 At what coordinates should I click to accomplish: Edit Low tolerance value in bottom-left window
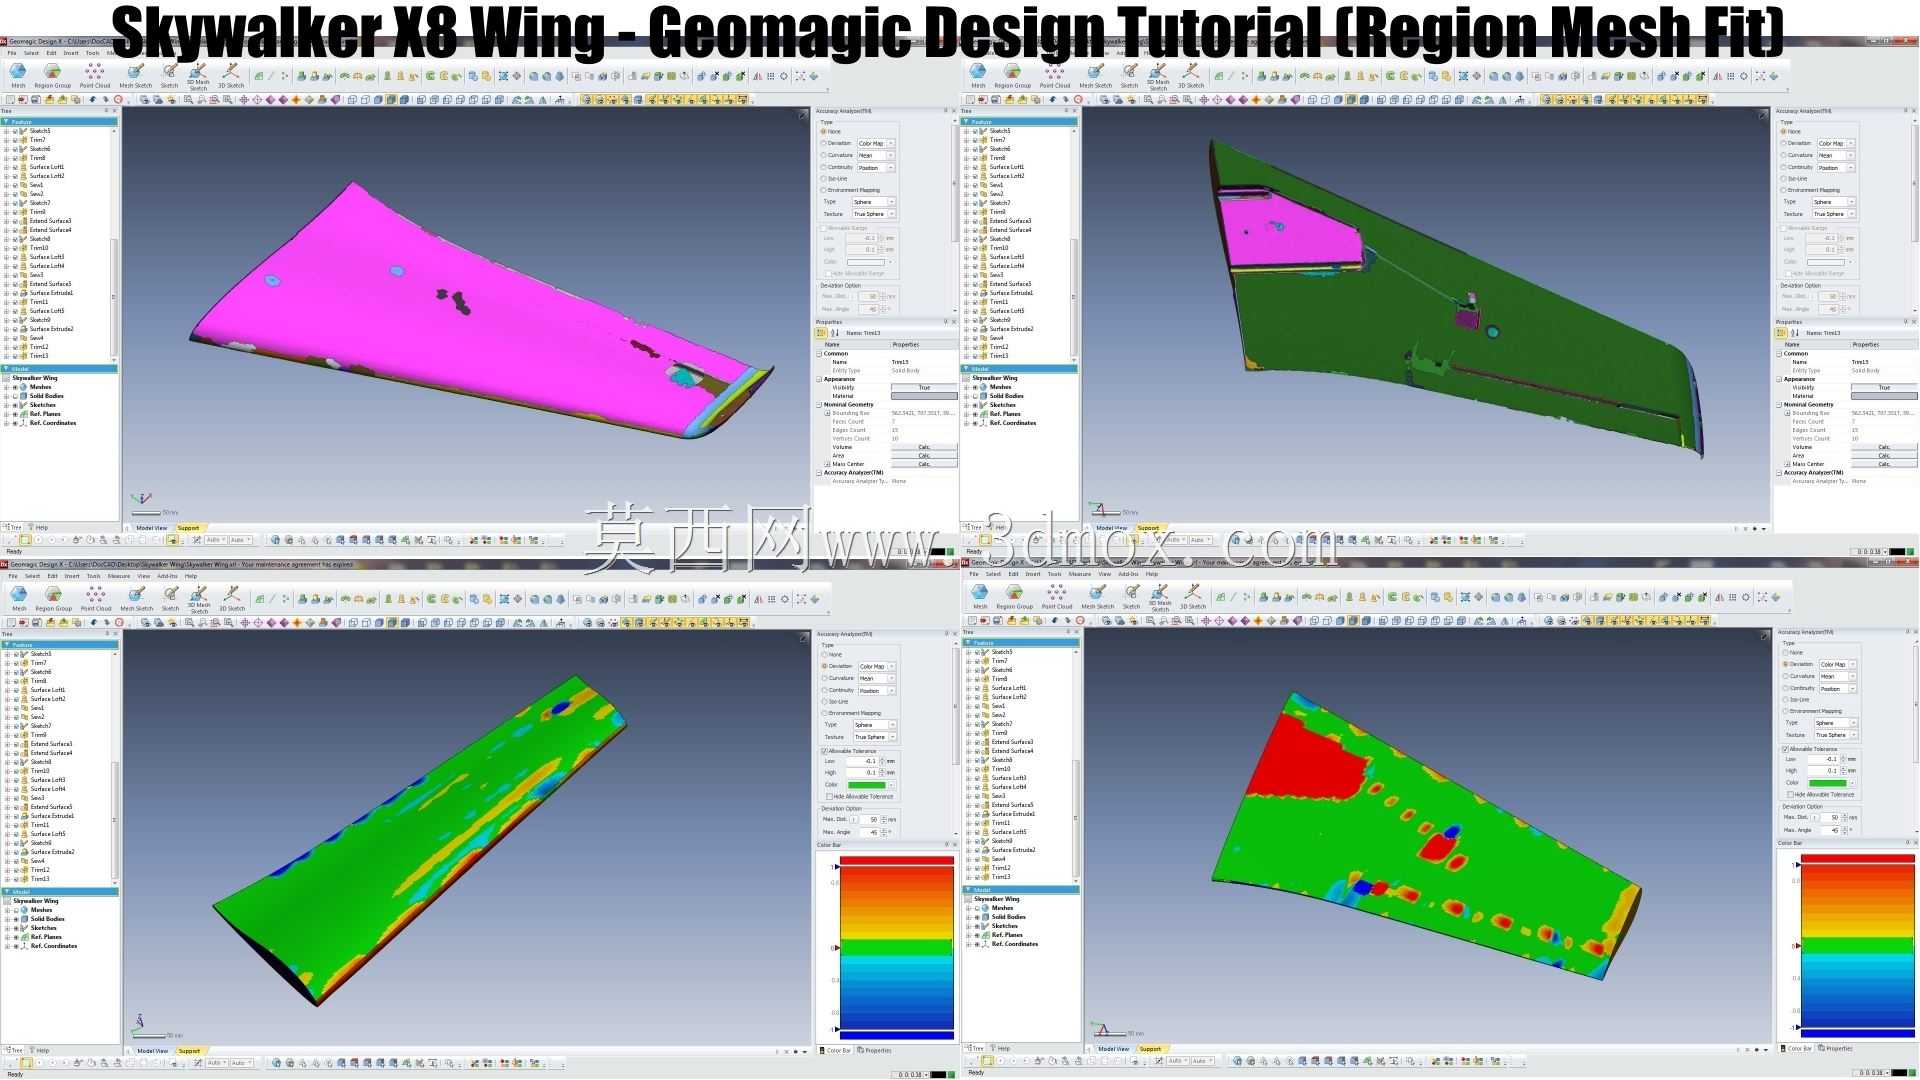click(862, 761)
